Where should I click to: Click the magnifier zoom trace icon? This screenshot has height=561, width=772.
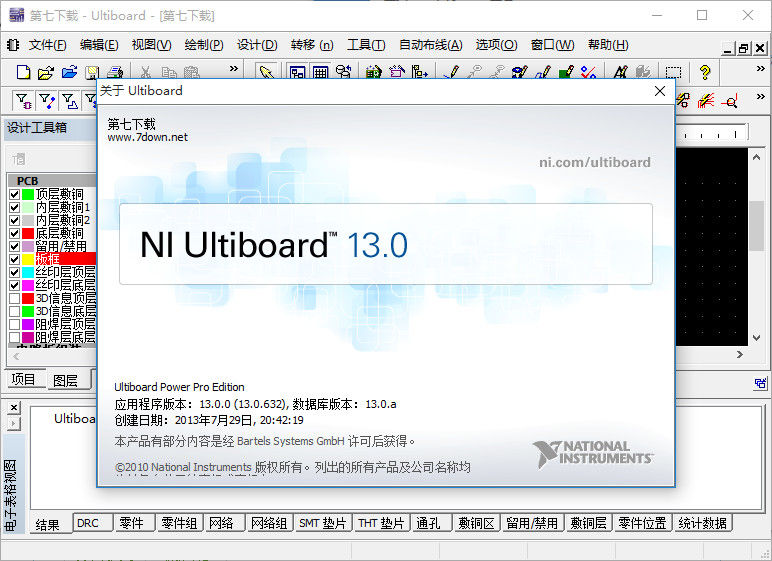[x=729, y=101]
